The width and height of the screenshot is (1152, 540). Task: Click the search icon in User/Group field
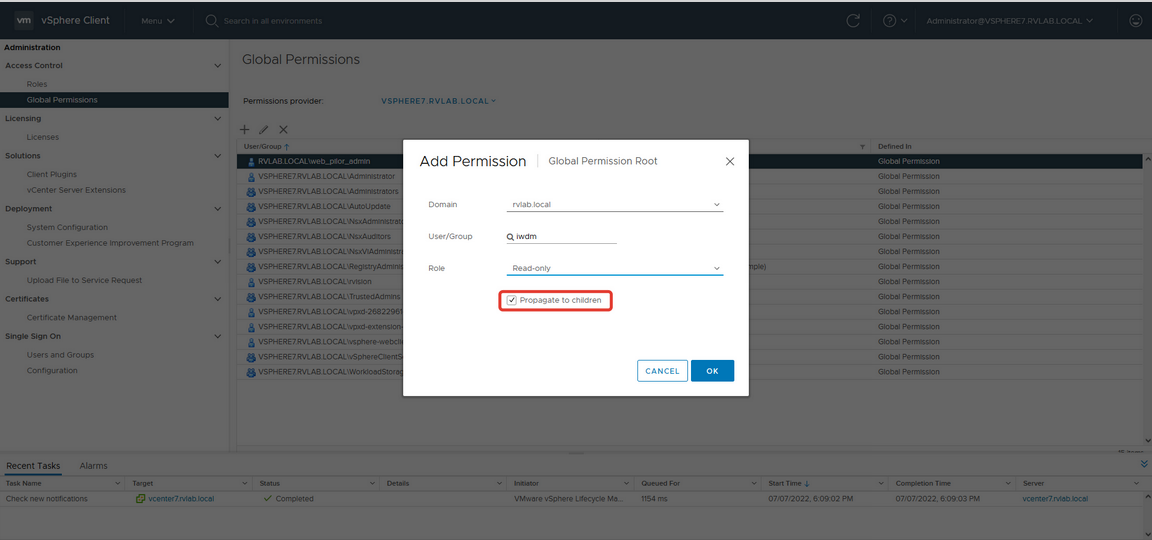(x=510, y=237)
